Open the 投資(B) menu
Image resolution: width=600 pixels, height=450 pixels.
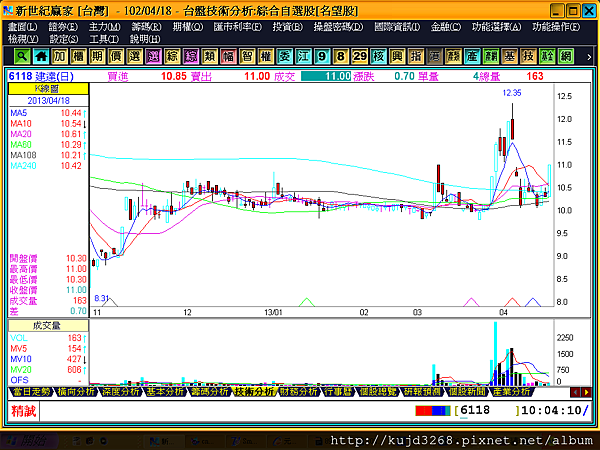[x=287, y=27]
